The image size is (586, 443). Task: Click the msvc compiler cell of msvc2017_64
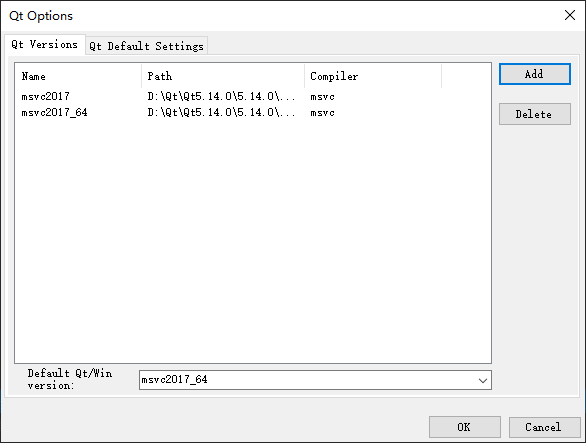click(322, 113)
